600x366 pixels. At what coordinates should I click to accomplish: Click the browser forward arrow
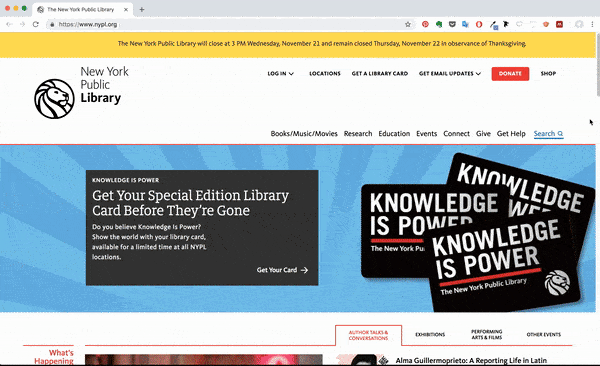[x=23, y=25]
